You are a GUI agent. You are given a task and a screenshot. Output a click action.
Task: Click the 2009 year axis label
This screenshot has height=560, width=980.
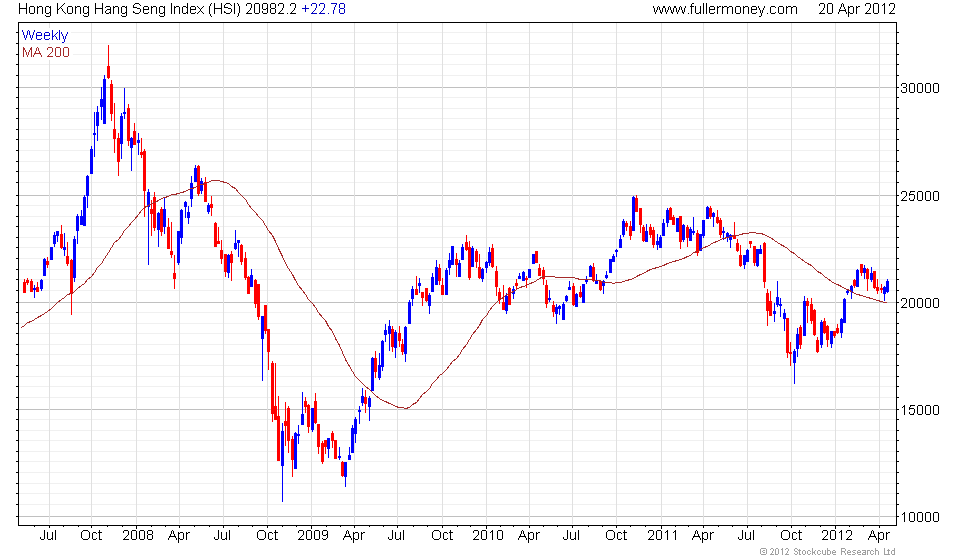coord(312,536)
